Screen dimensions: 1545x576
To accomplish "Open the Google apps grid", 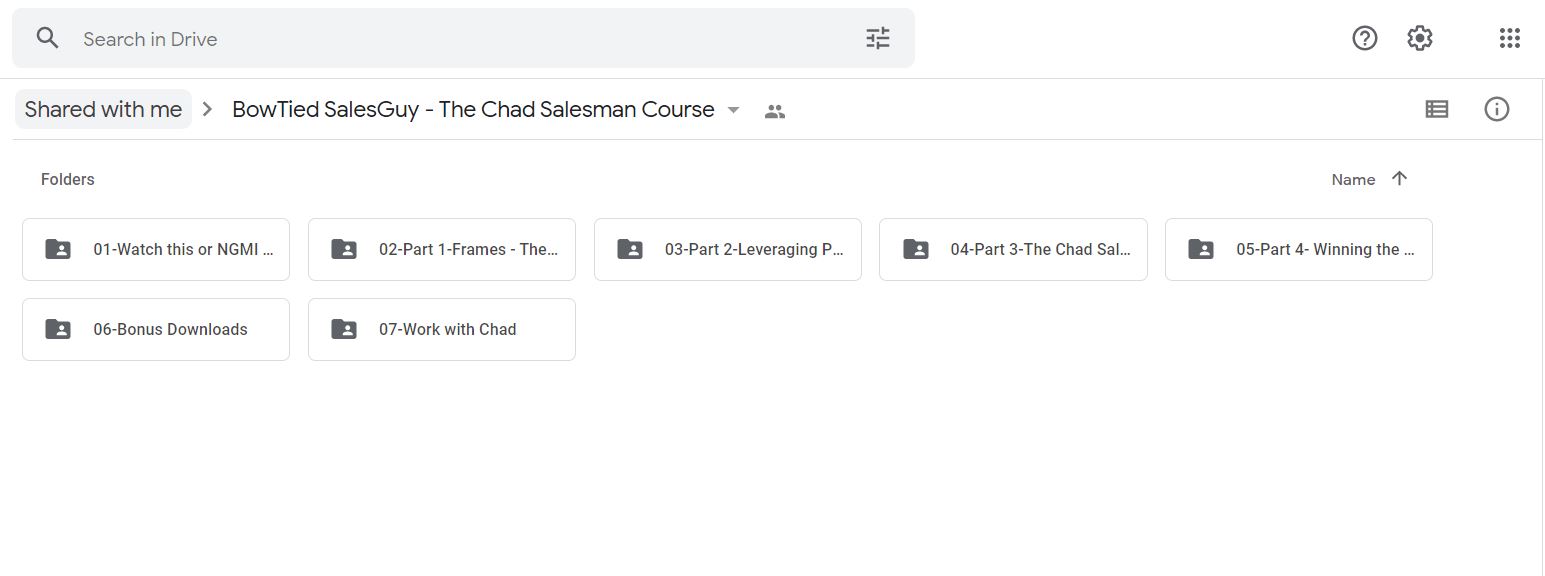I will (1509, 38).
